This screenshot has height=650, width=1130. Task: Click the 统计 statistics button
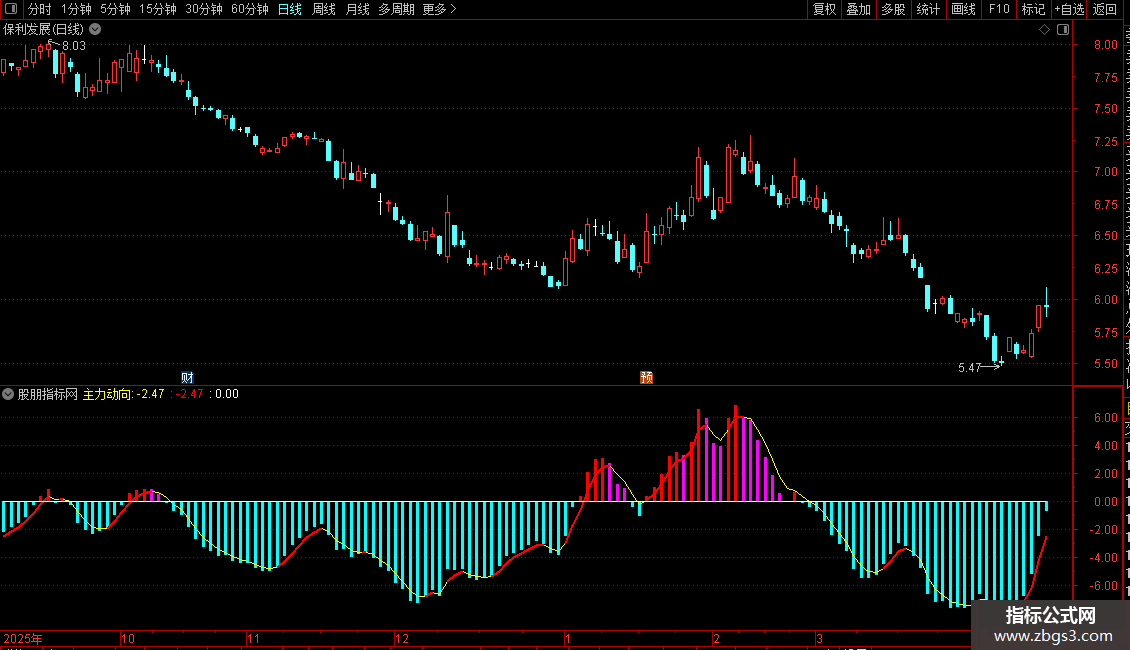(928, 9)
